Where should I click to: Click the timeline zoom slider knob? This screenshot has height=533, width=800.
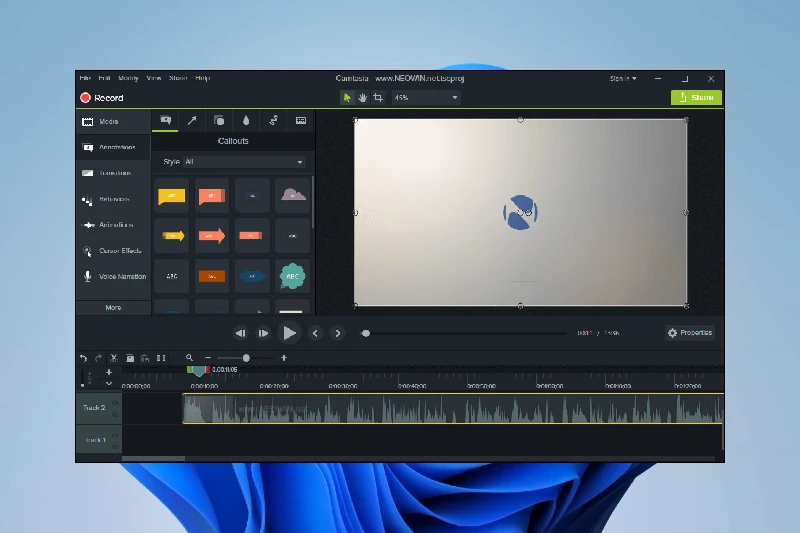[246, 358]
